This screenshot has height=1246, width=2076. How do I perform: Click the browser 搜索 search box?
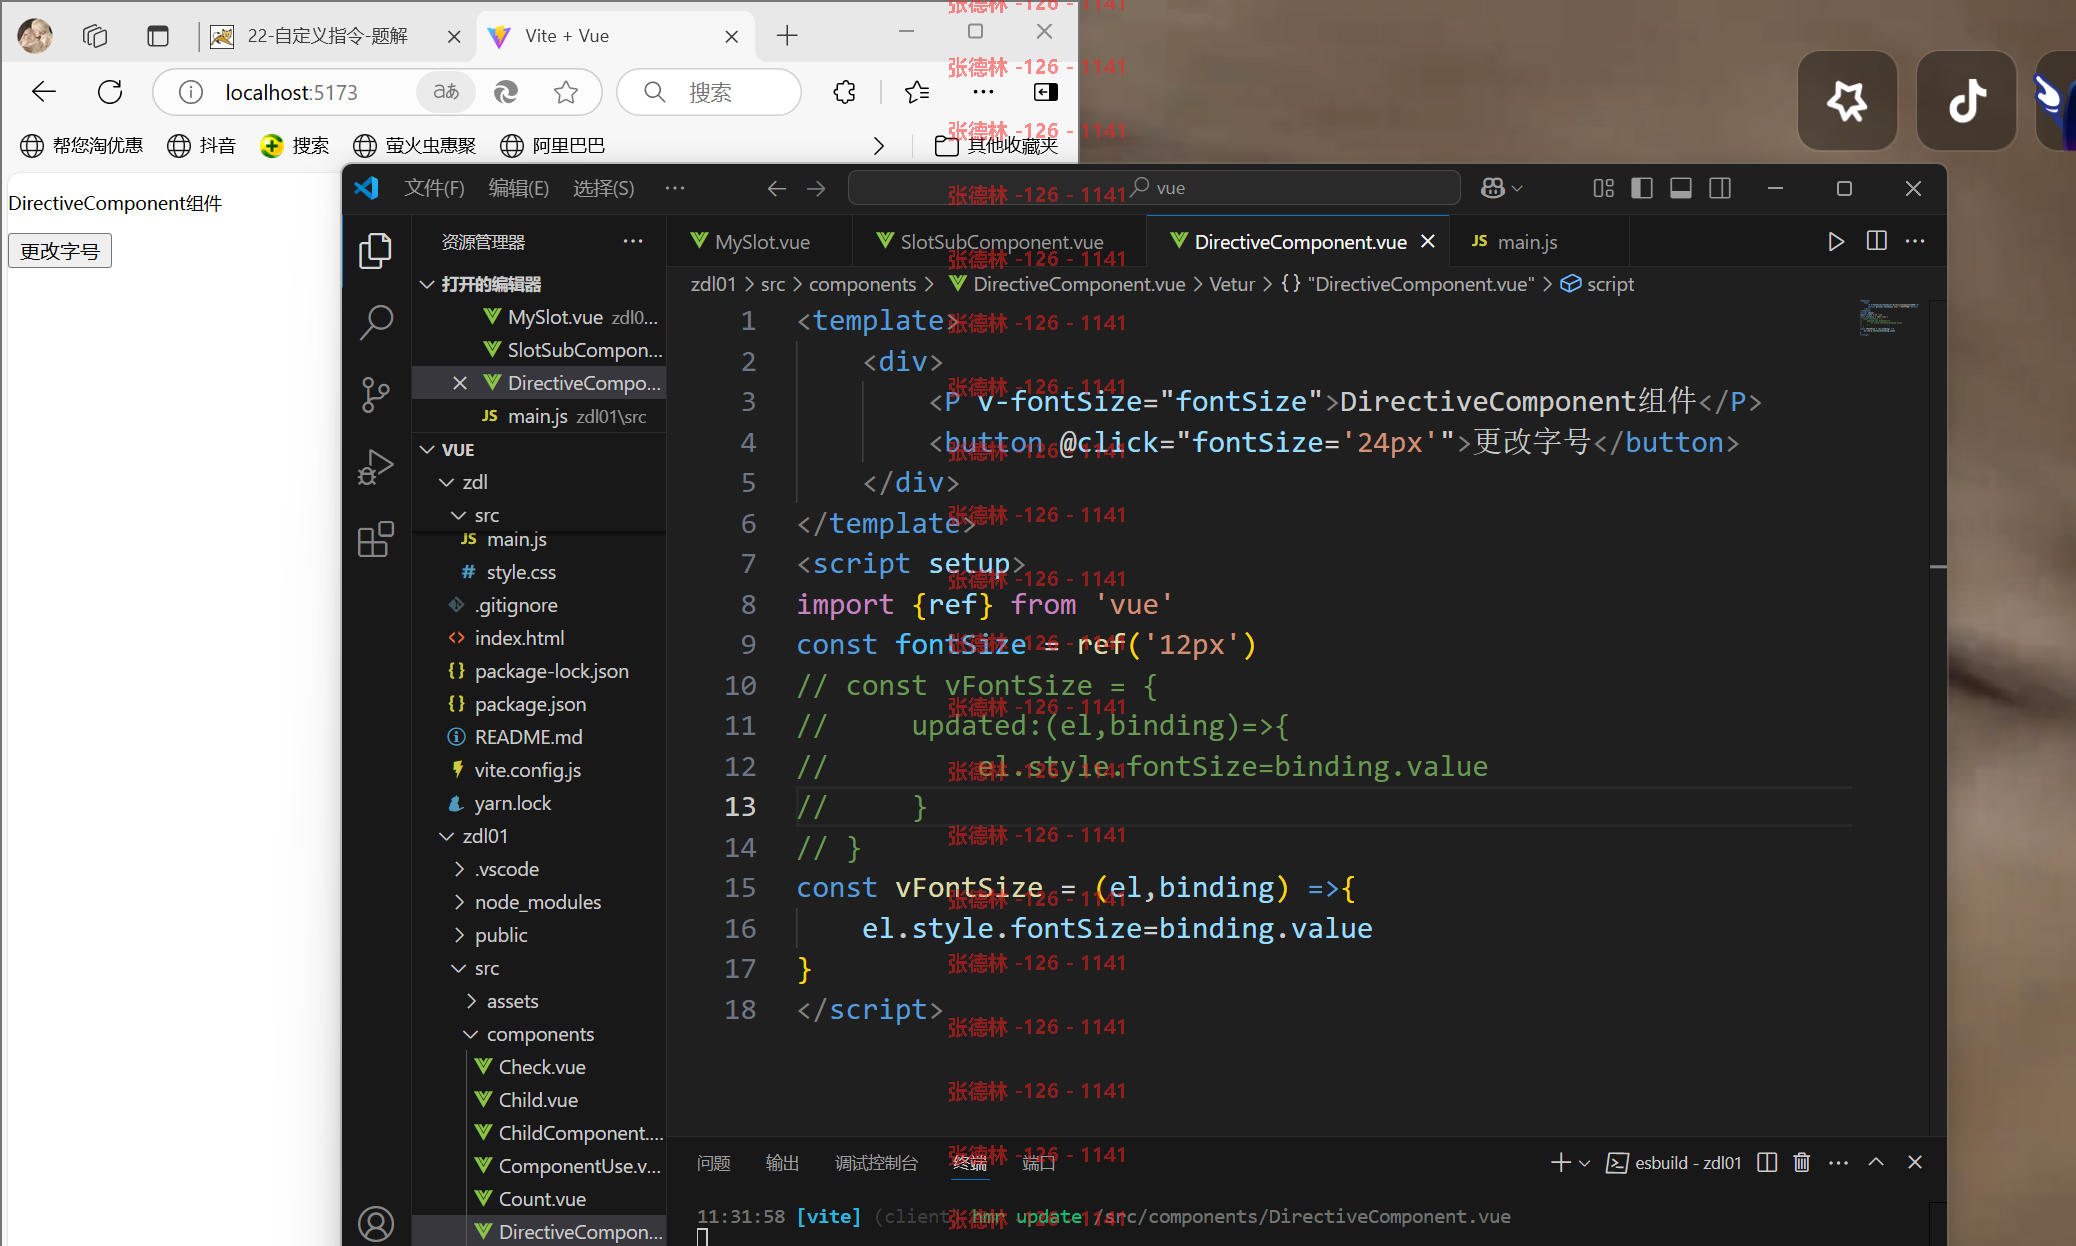709,92
